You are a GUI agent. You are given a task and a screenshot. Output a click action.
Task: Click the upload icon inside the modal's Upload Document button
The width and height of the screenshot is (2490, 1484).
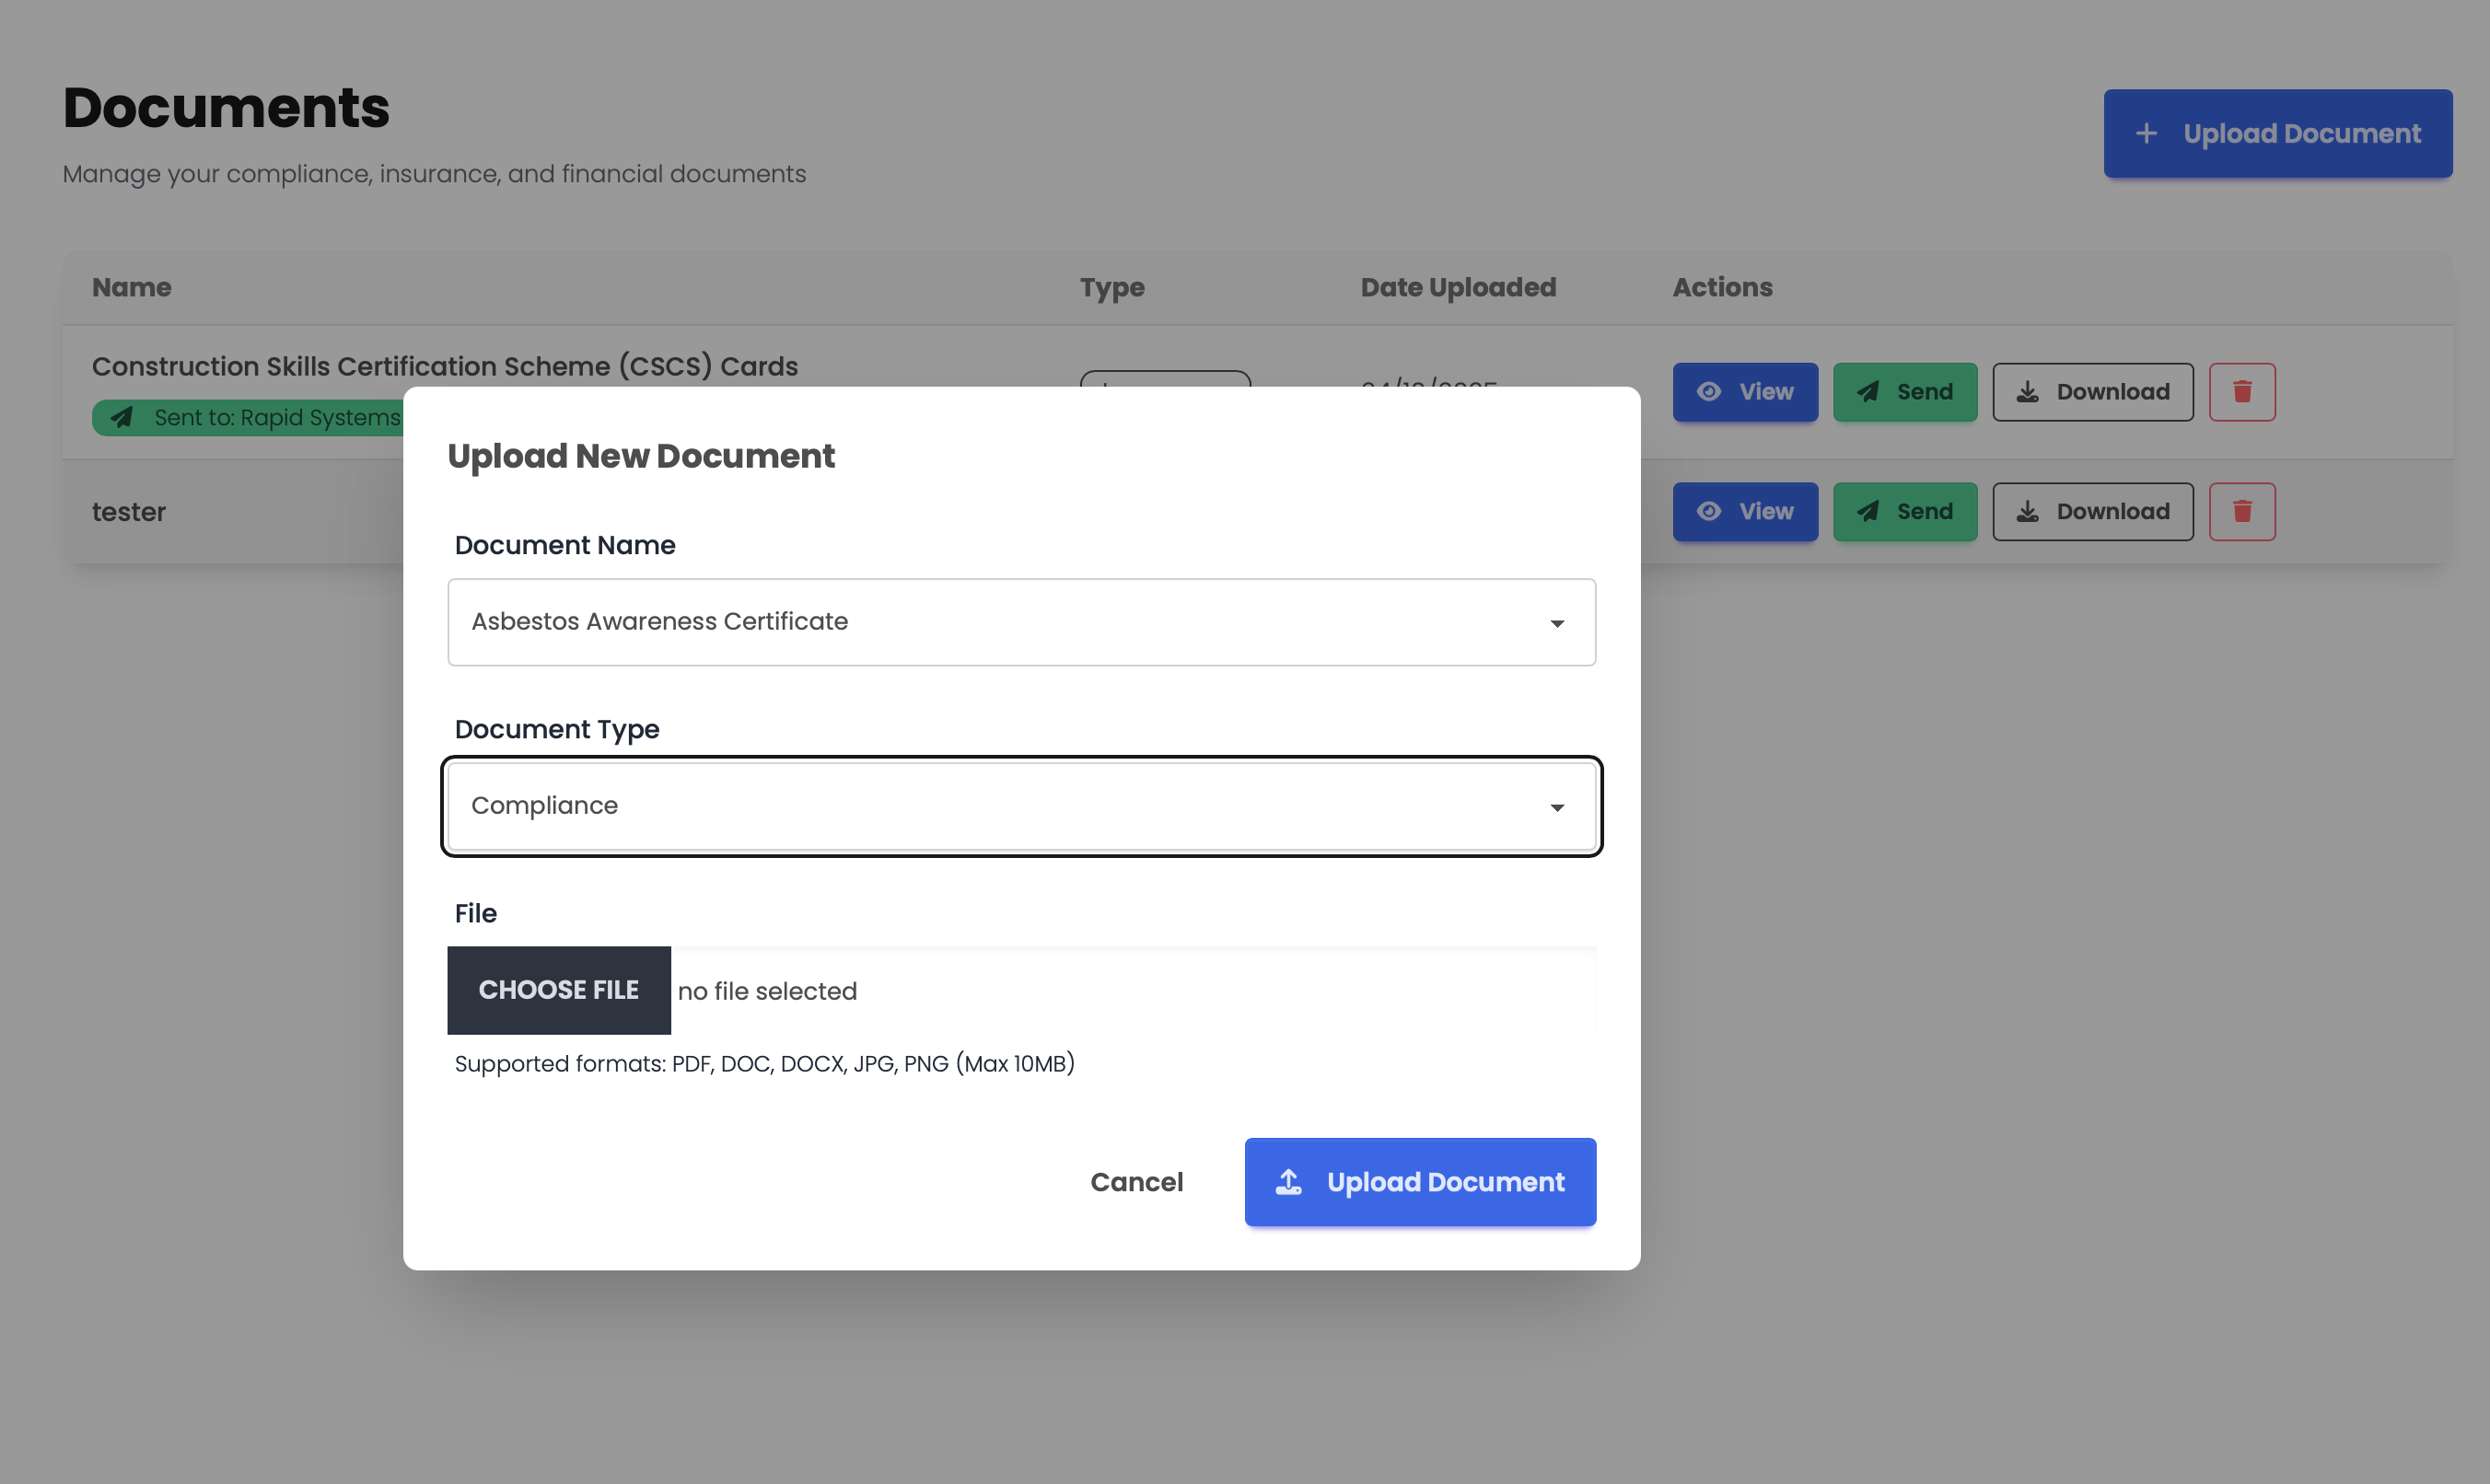1290,1181
